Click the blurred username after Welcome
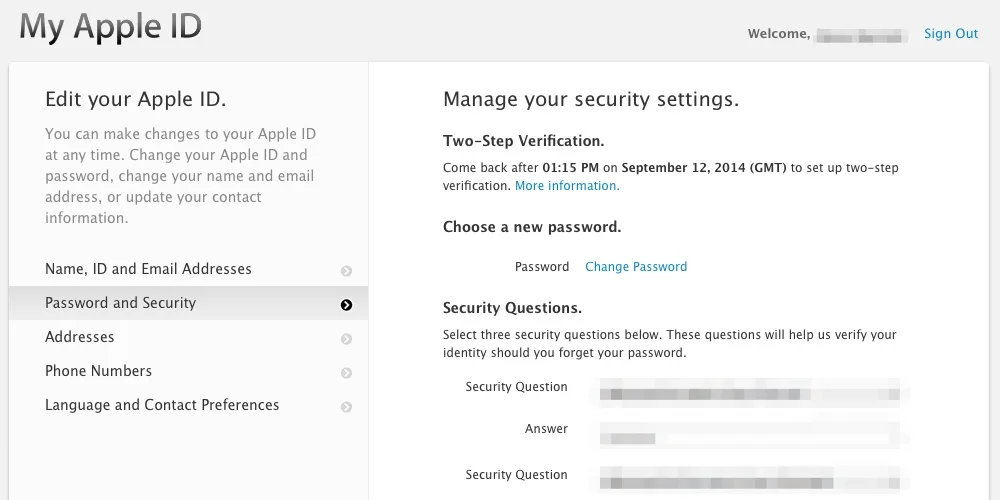The width and height of the screenshot is (1000, 500). [862, 35]
